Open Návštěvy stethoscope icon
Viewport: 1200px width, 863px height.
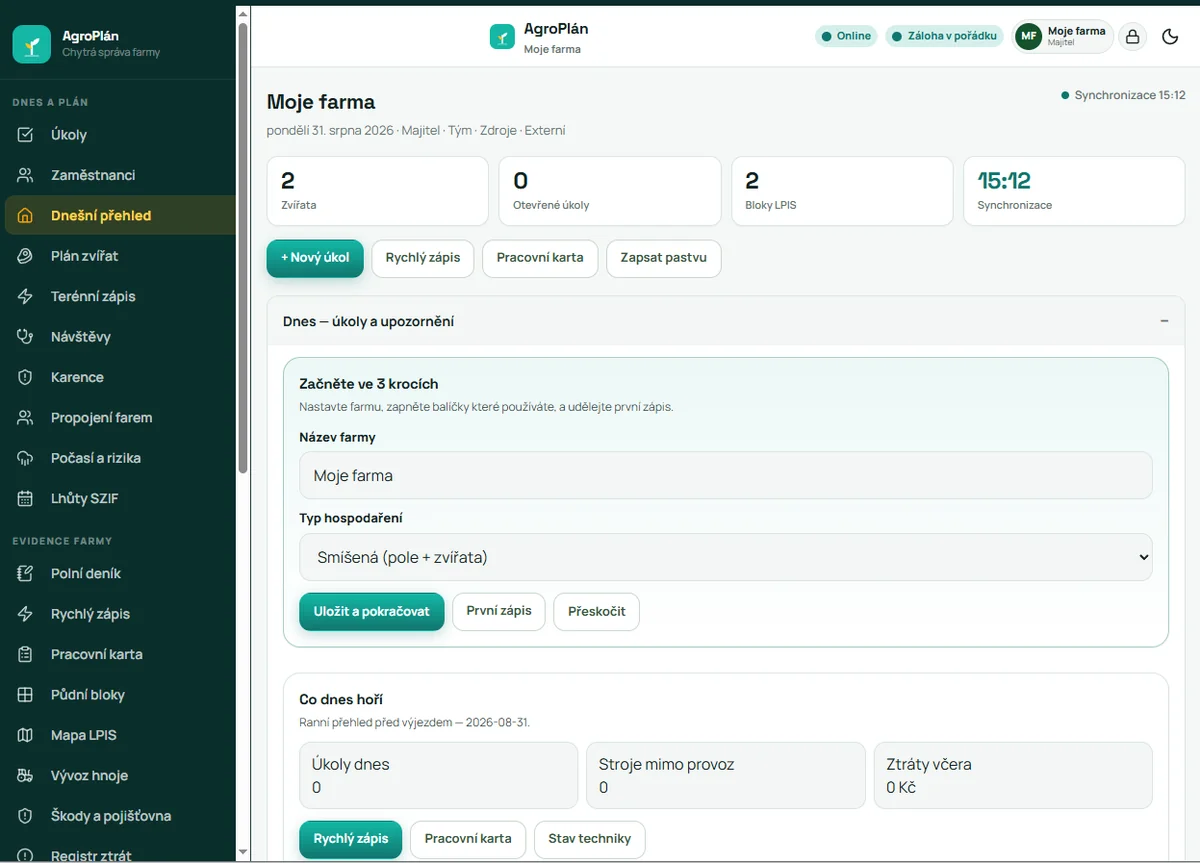coord(26,337)
